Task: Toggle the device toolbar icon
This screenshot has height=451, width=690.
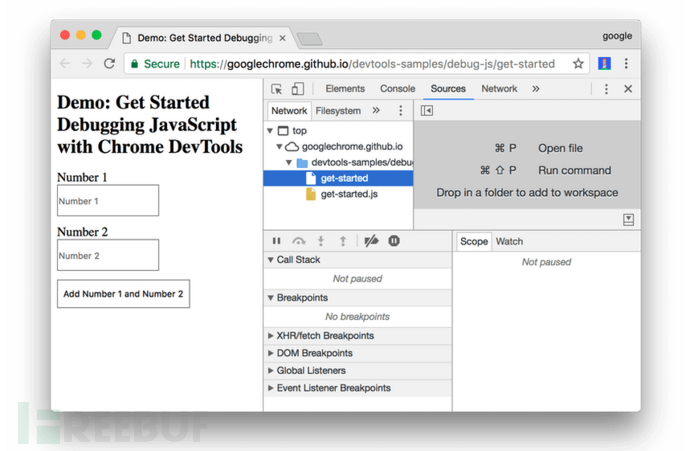Action: click(x=297, y=89)
